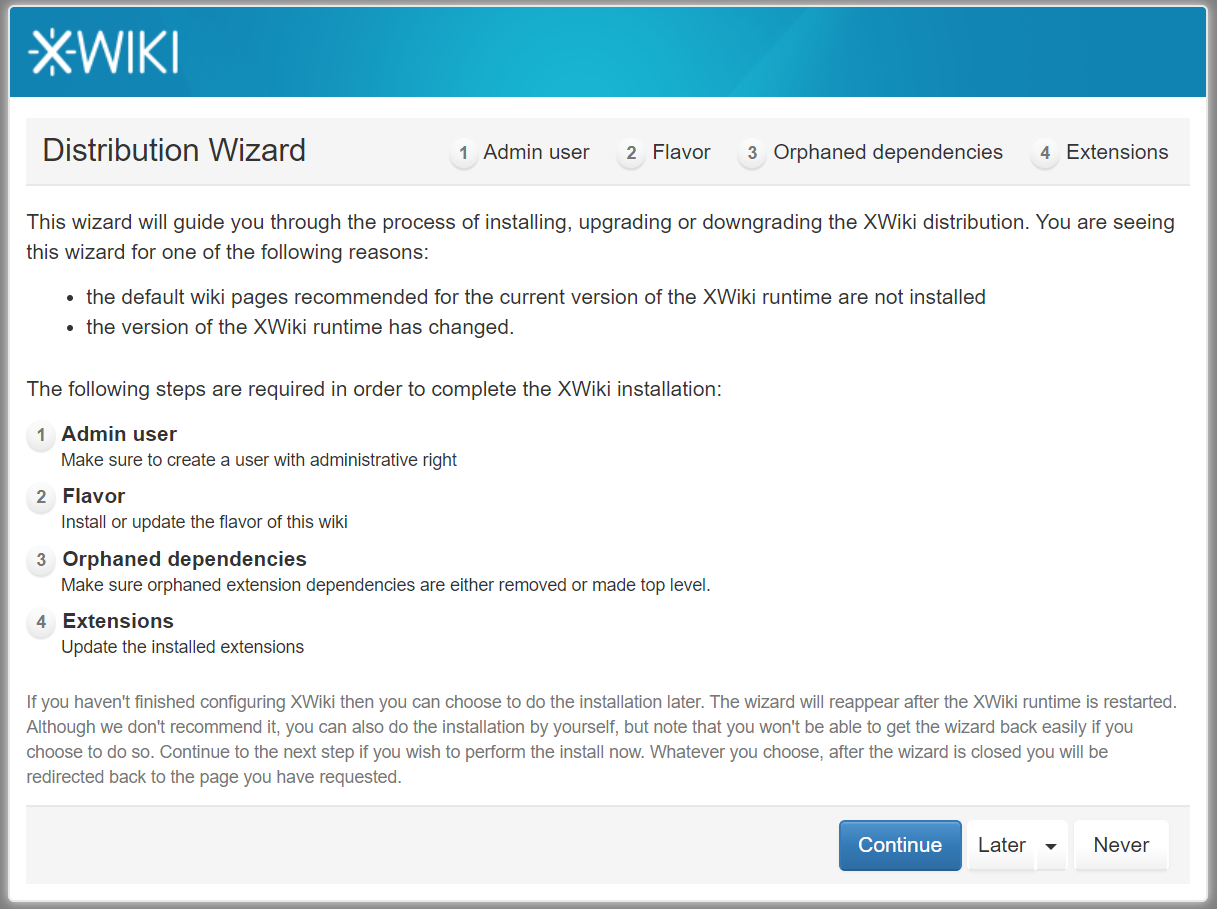Screen dimensions: 1217x909
Task: Click the bold Flavor list heading
Action: [x=94, y=496]
